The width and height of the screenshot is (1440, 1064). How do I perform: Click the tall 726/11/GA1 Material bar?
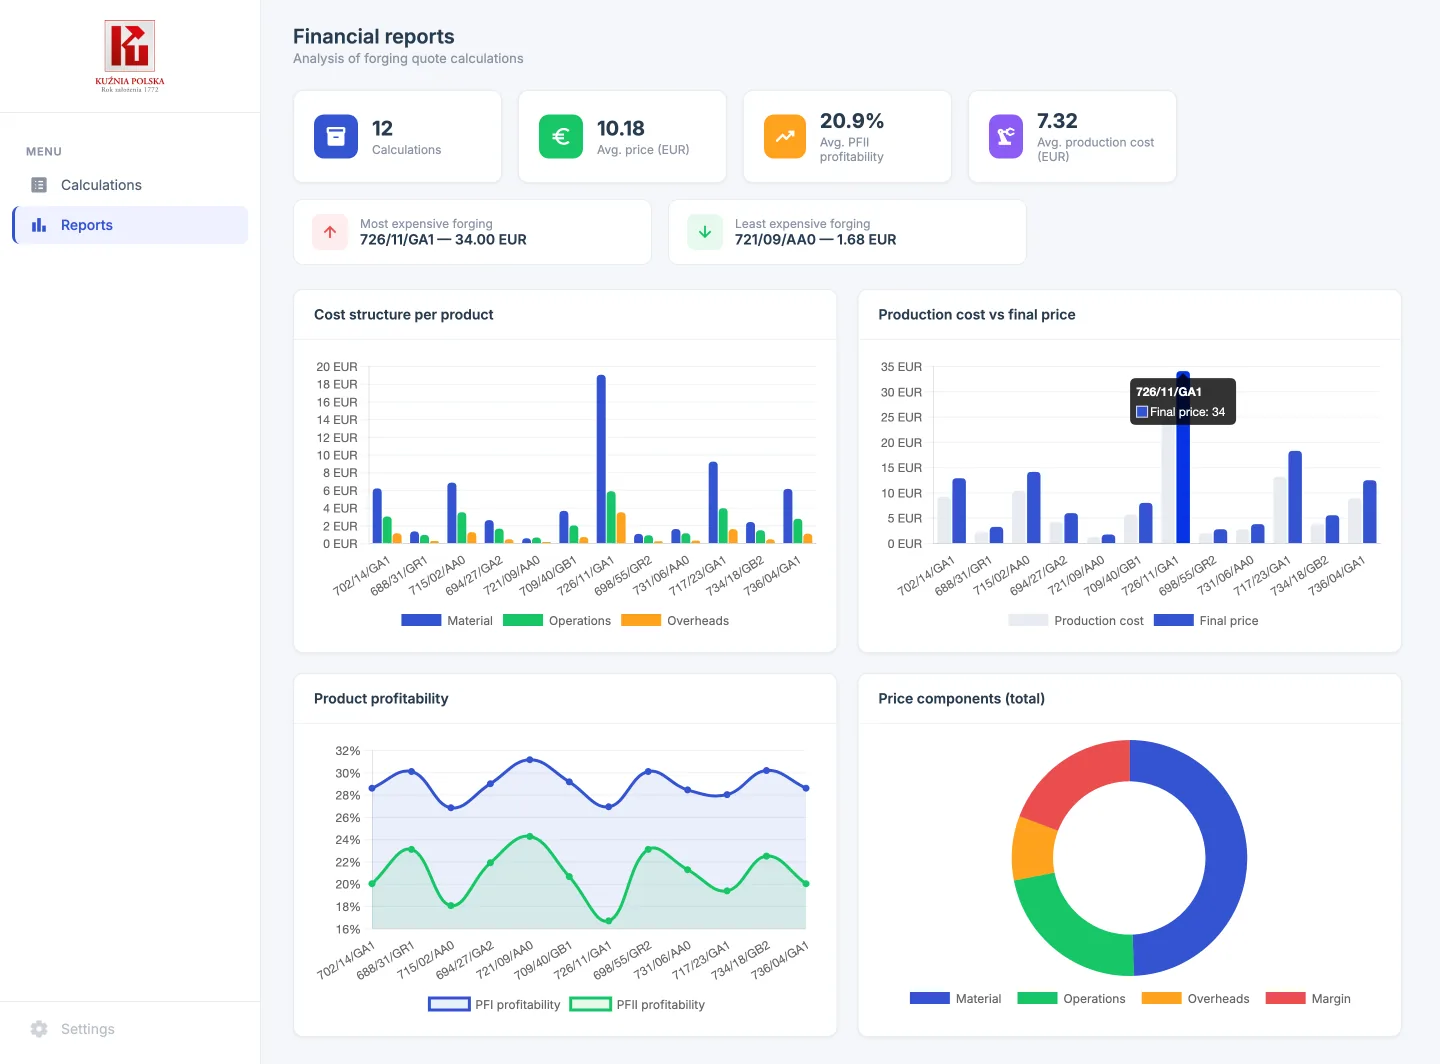tap(601, 459)
